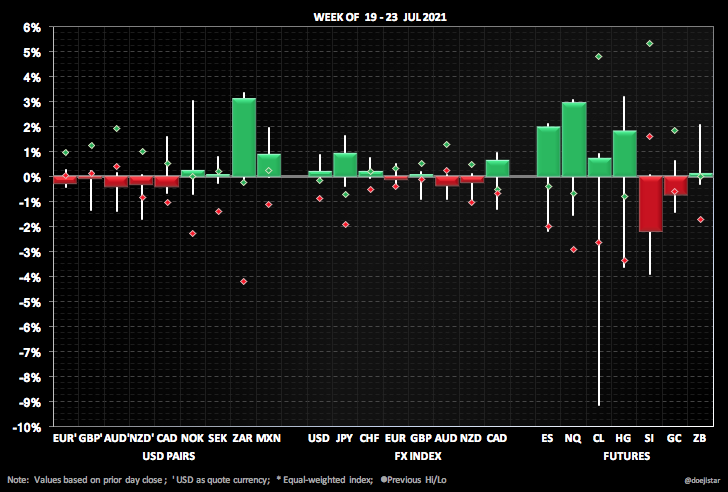Select the NQ futures label

coord(573,438)
